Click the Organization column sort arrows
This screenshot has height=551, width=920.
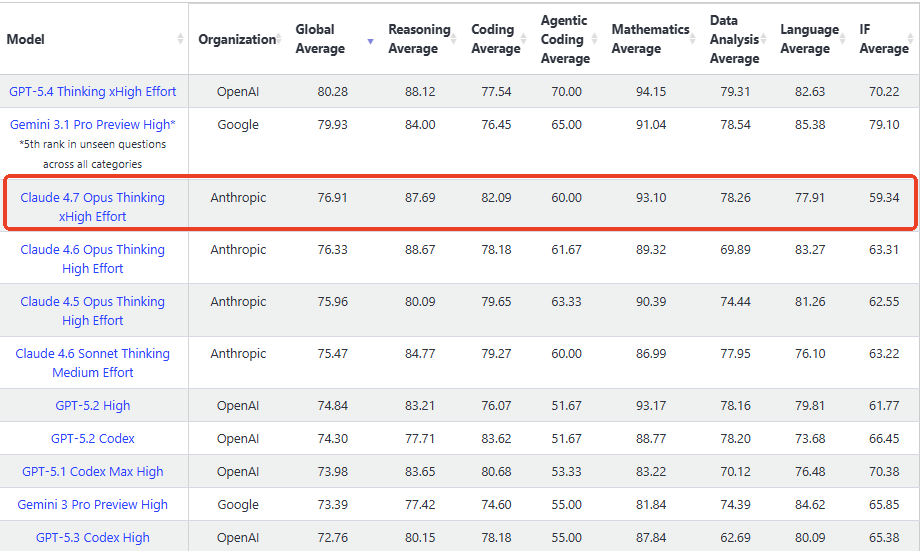point(280,39)
